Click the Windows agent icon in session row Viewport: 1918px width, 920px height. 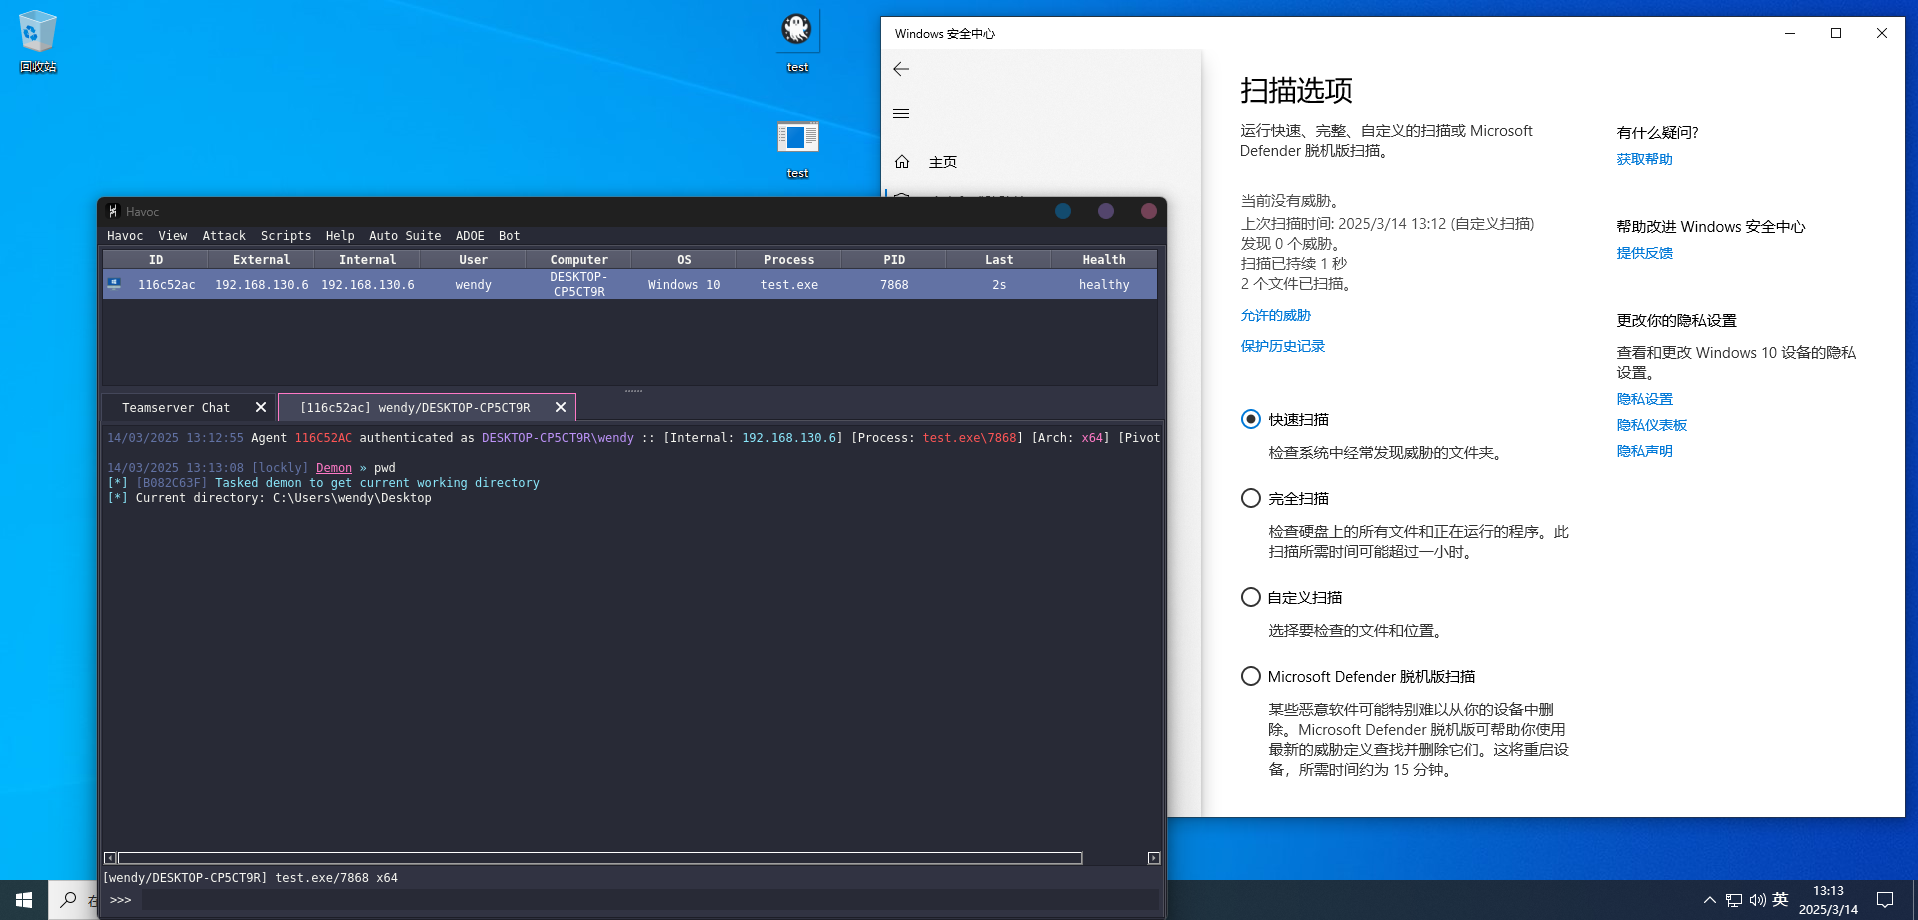[114, 284]
